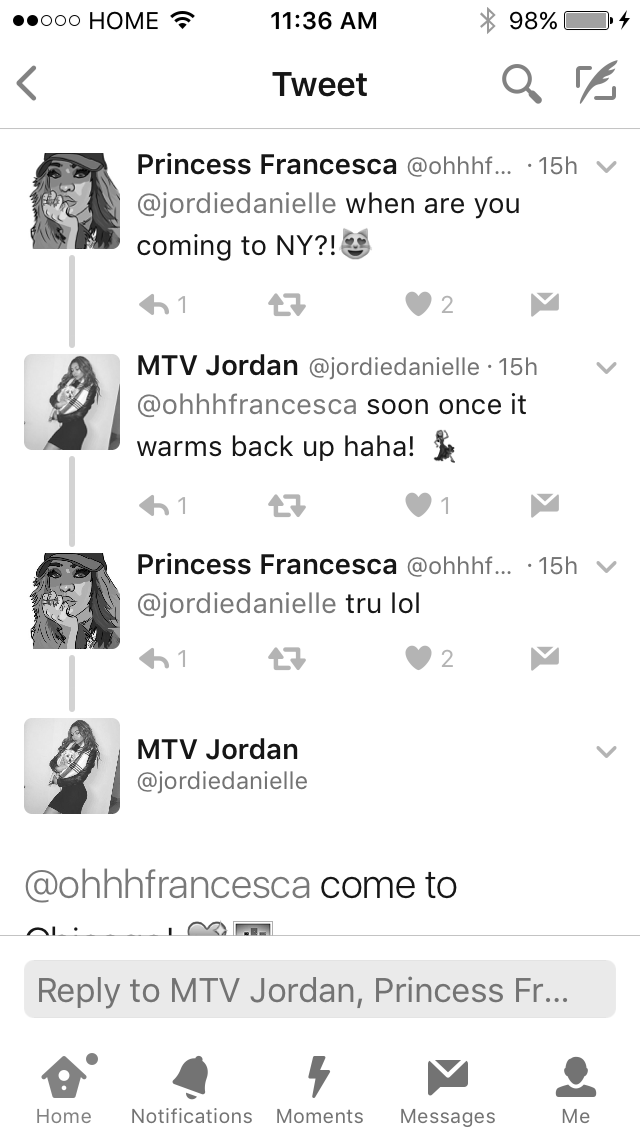Retweet the "coming to NY" tweet
The width and height of the screenshot is (640, 1136).
[287, 306]
